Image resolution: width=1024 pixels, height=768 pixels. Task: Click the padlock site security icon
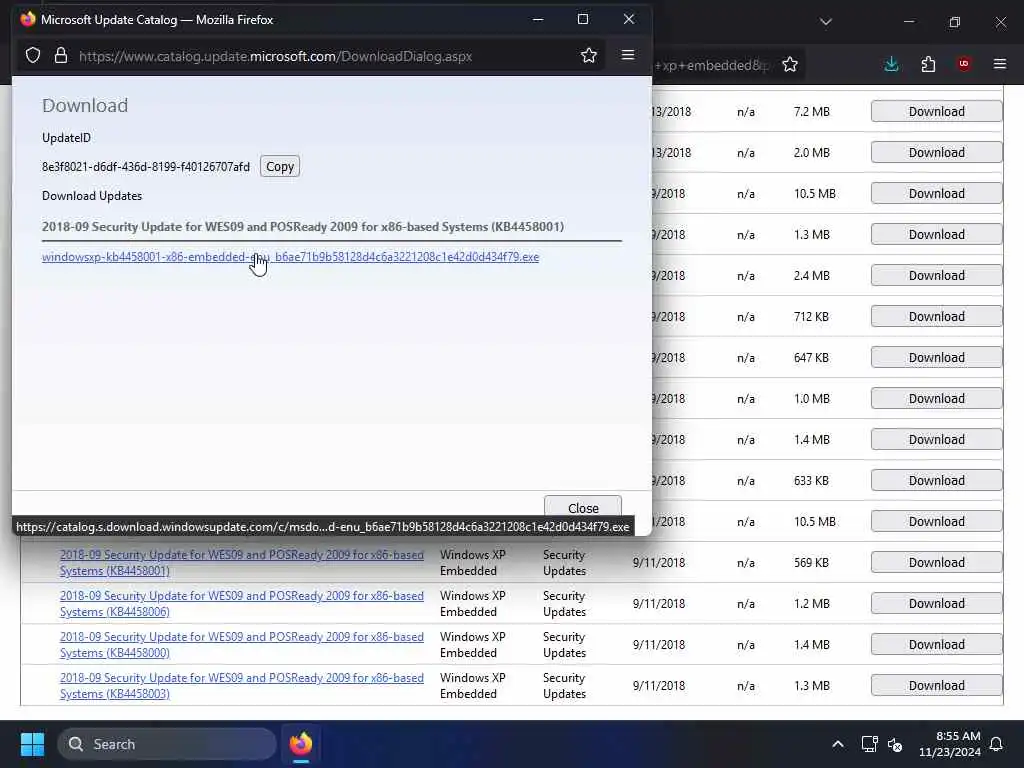click(61, 56)
